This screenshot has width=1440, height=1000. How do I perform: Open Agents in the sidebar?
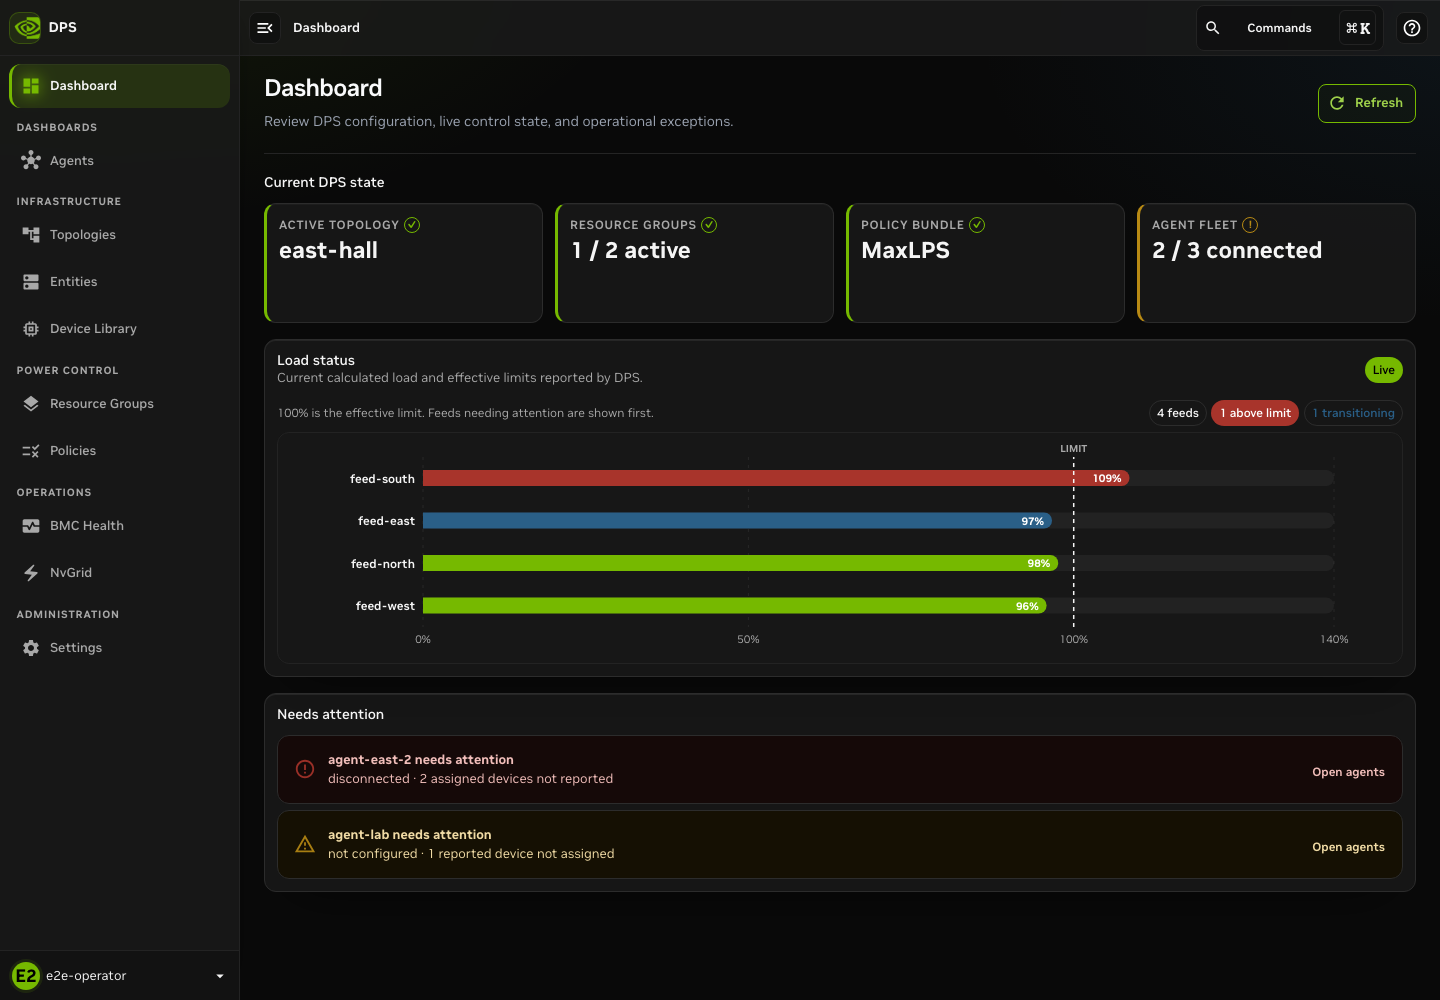(x=120, y=160)
